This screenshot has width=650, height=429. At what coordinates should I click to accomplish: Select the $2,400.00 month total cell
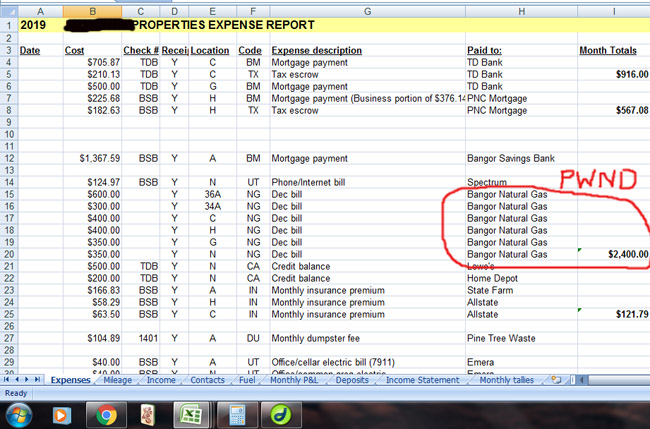614,254
